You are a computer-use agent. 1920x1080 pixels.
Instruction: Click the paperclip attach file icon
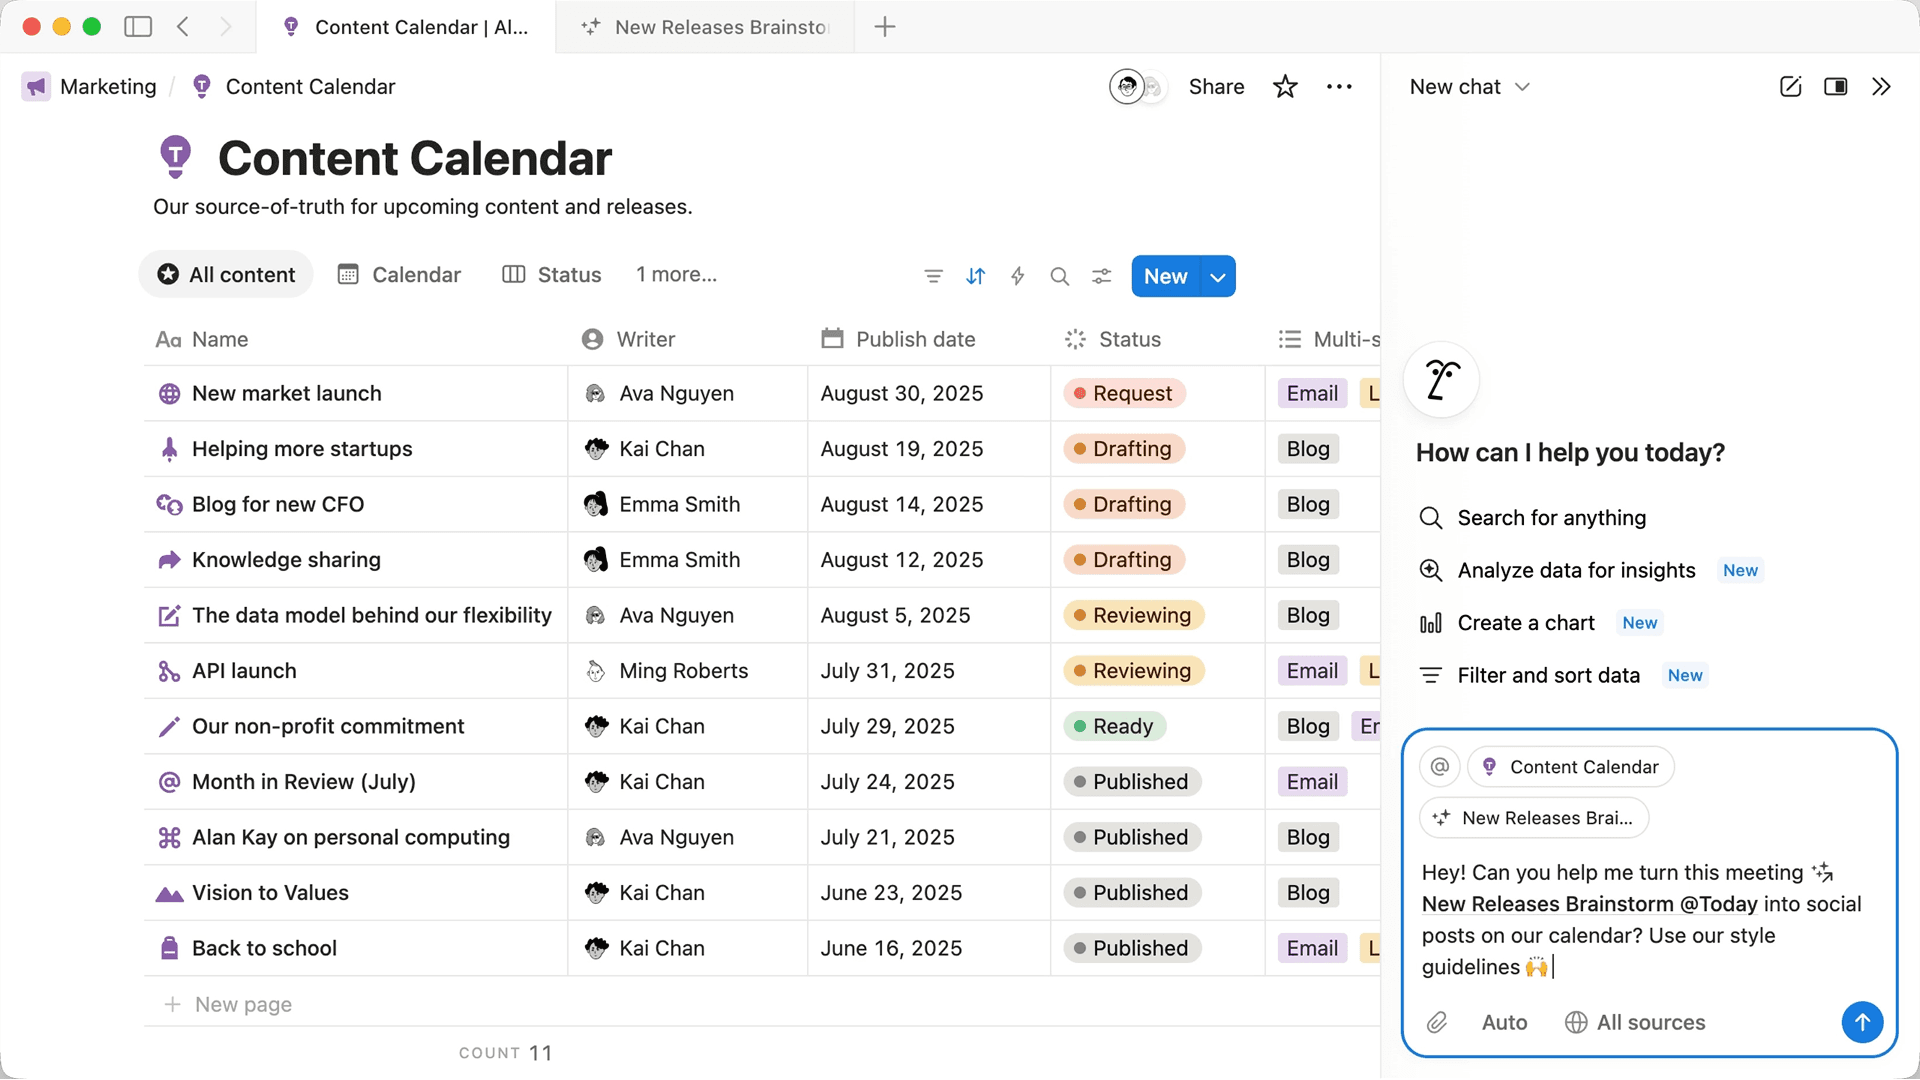pos(1437,1022)
